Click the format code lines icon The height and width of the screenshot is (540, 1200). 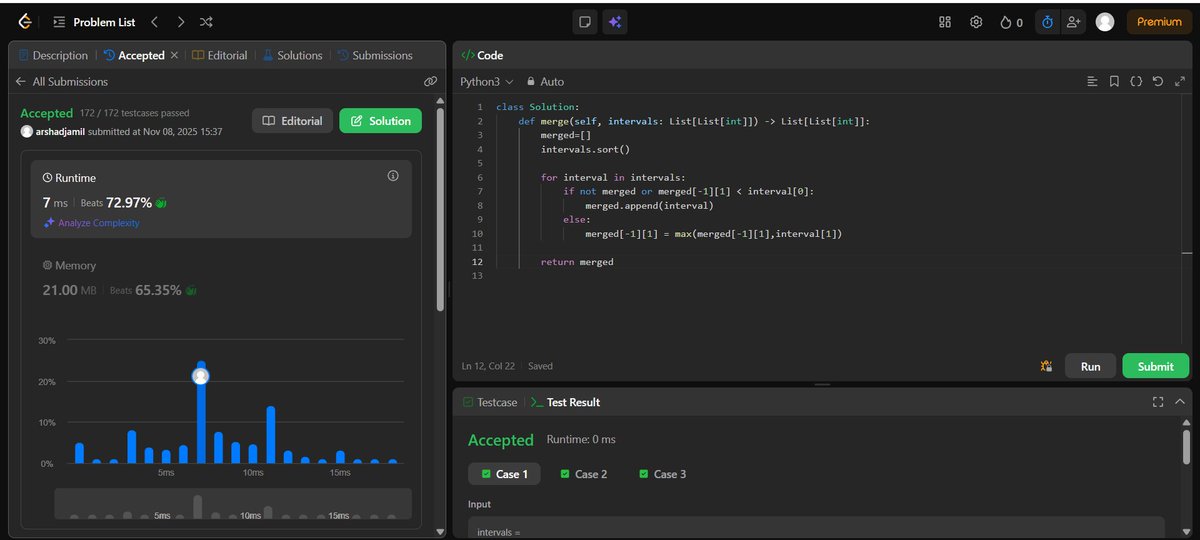[1092, 82]
